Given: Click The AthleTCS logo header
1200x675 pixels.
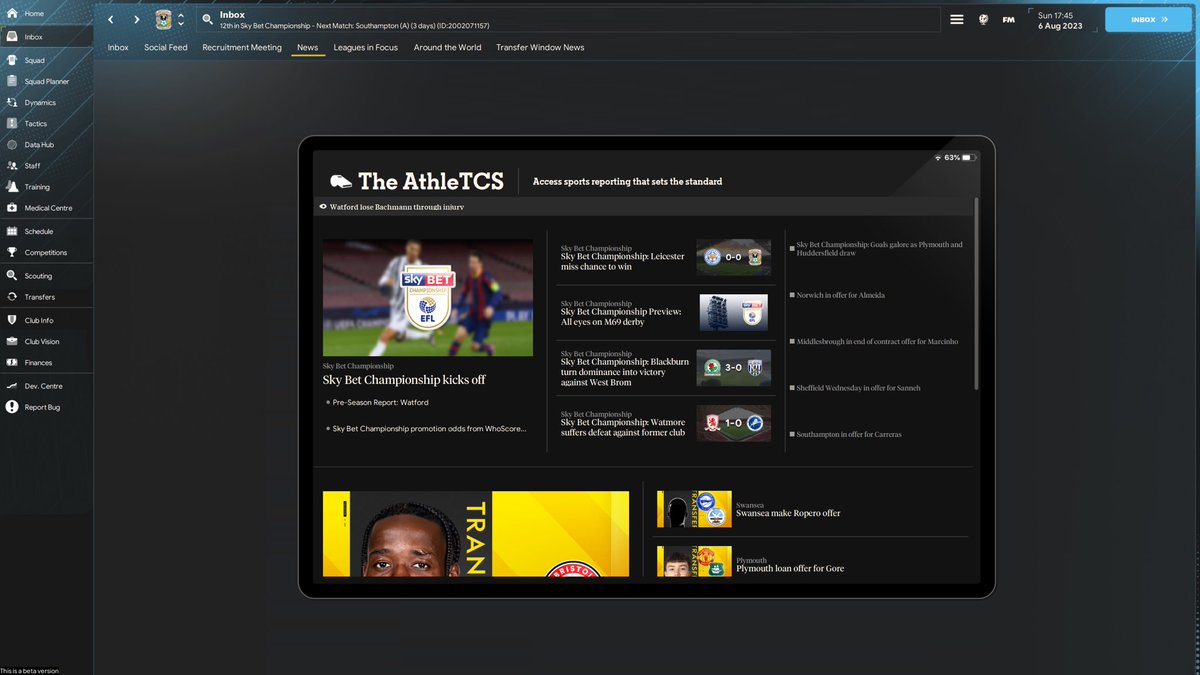Looking at the screenshot, I should pyautogui.click(x=418, y=181).
